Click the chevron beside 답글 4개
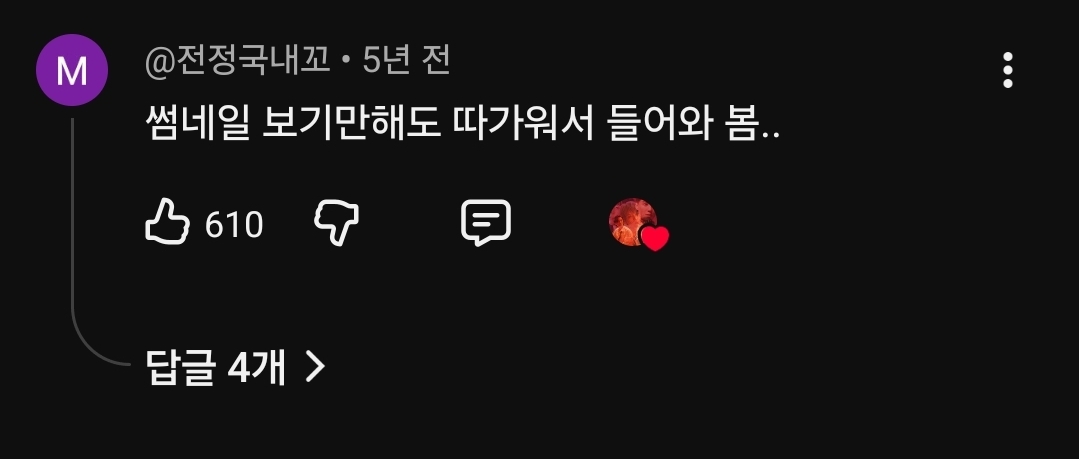This screenshot has width=1079, height=459. point(314,367)
